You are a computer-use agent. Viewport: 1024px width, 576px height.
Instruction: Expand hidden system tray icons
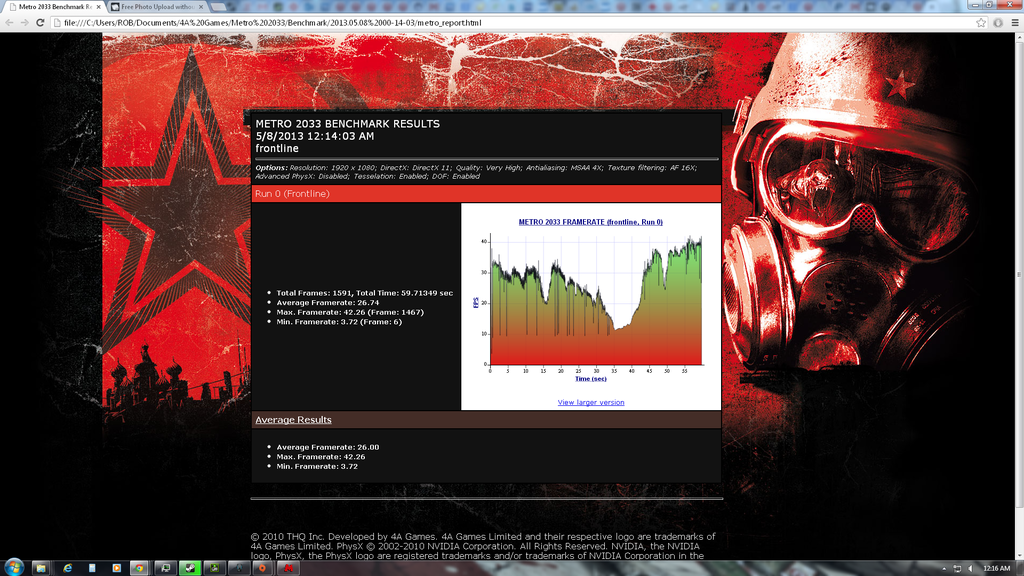pos(944,568)
